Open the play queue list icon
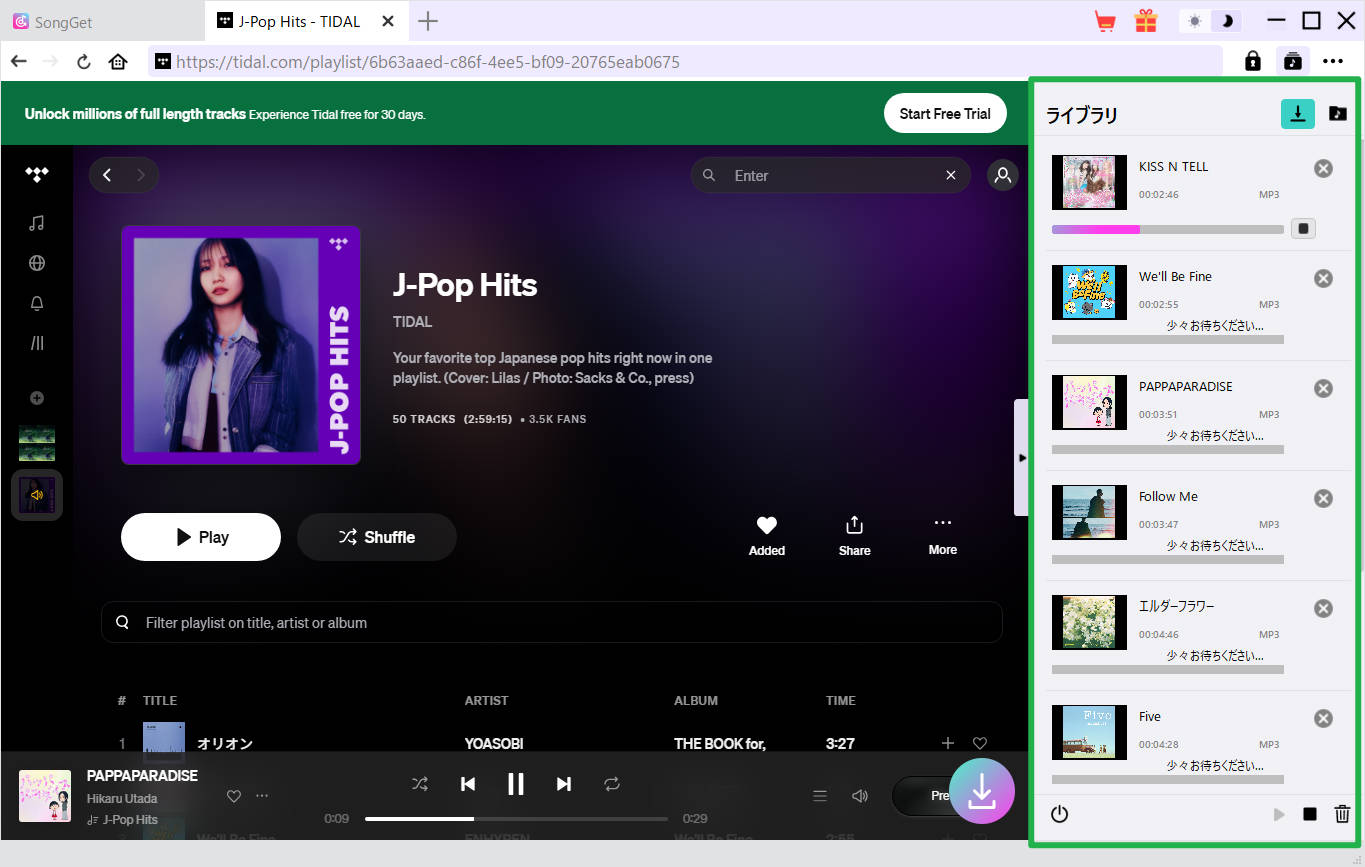This screenshot has width=1365, height=867. (820, 796)
